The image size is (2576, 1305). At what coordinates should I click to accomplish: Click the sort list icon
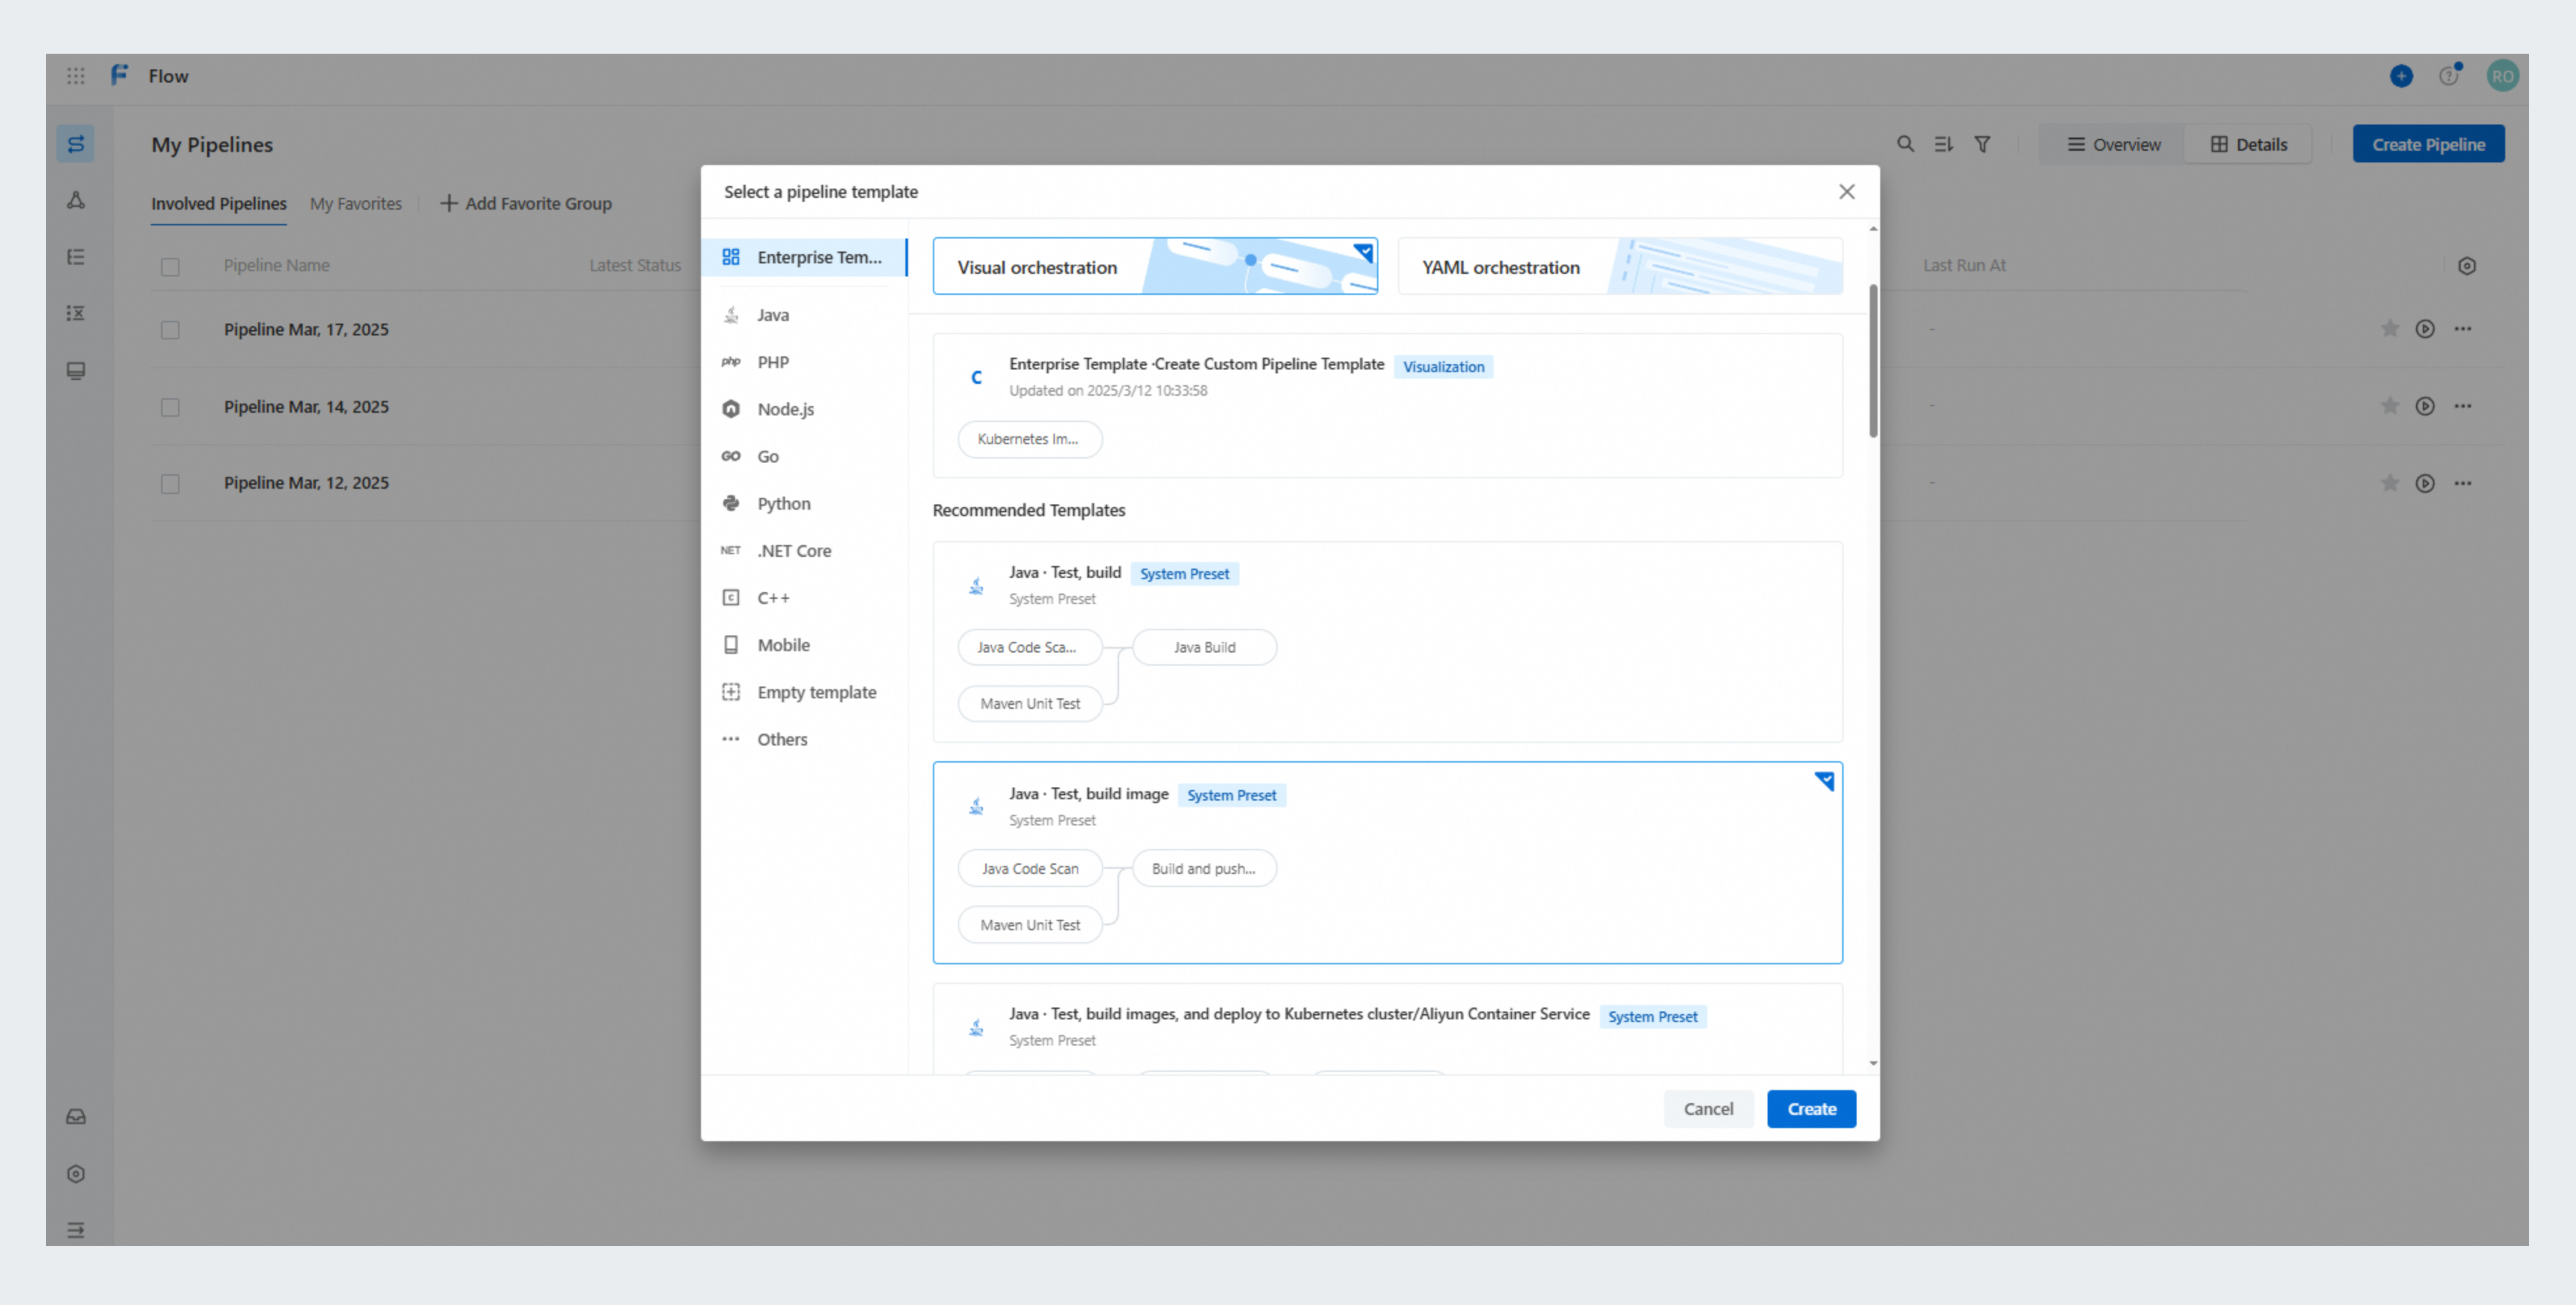[1943, 144]
